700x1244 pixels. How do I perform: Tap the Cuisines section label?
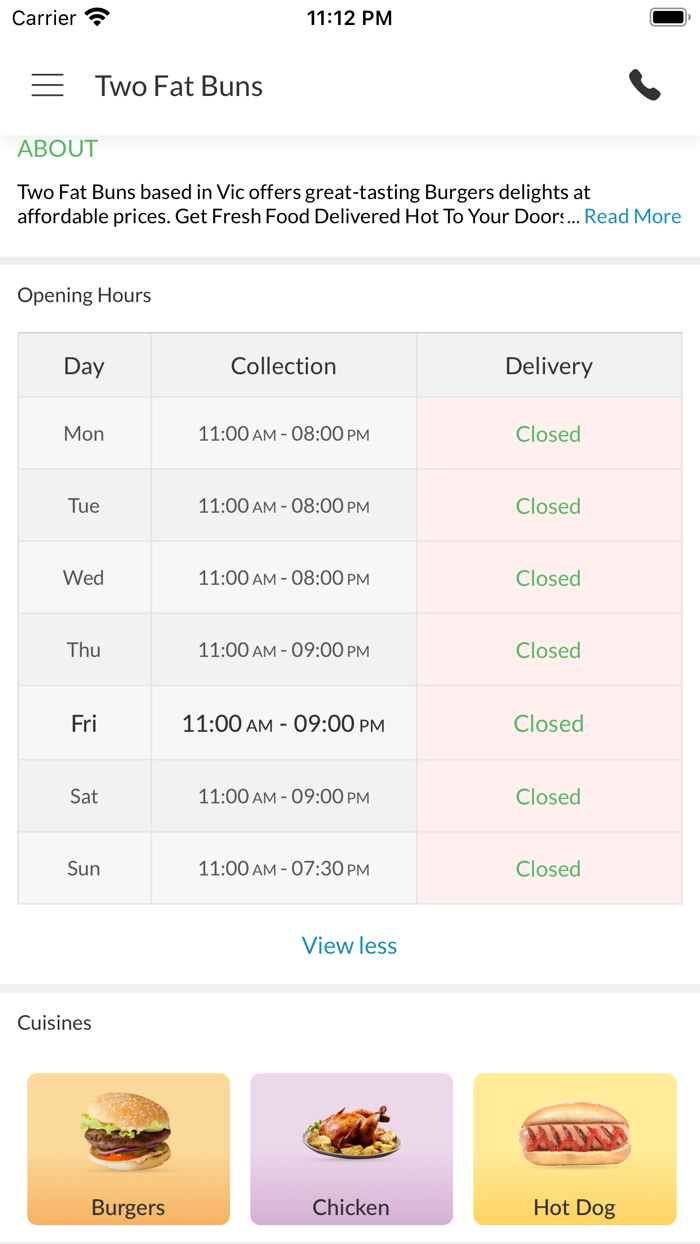point(54,1022)
